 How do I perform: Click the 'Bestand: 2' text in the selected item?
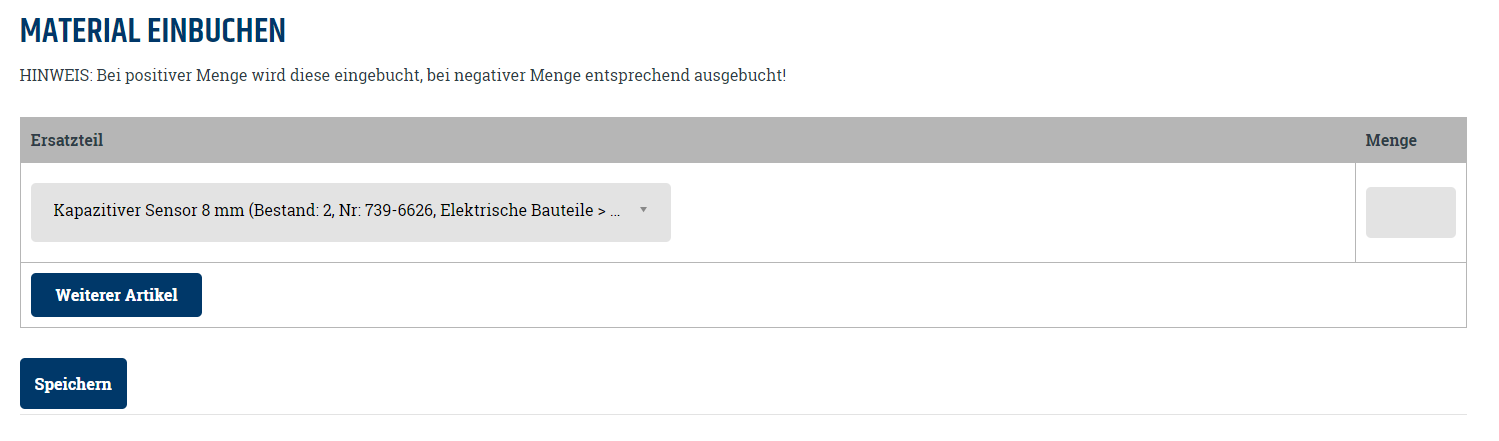tap(294, 211)
